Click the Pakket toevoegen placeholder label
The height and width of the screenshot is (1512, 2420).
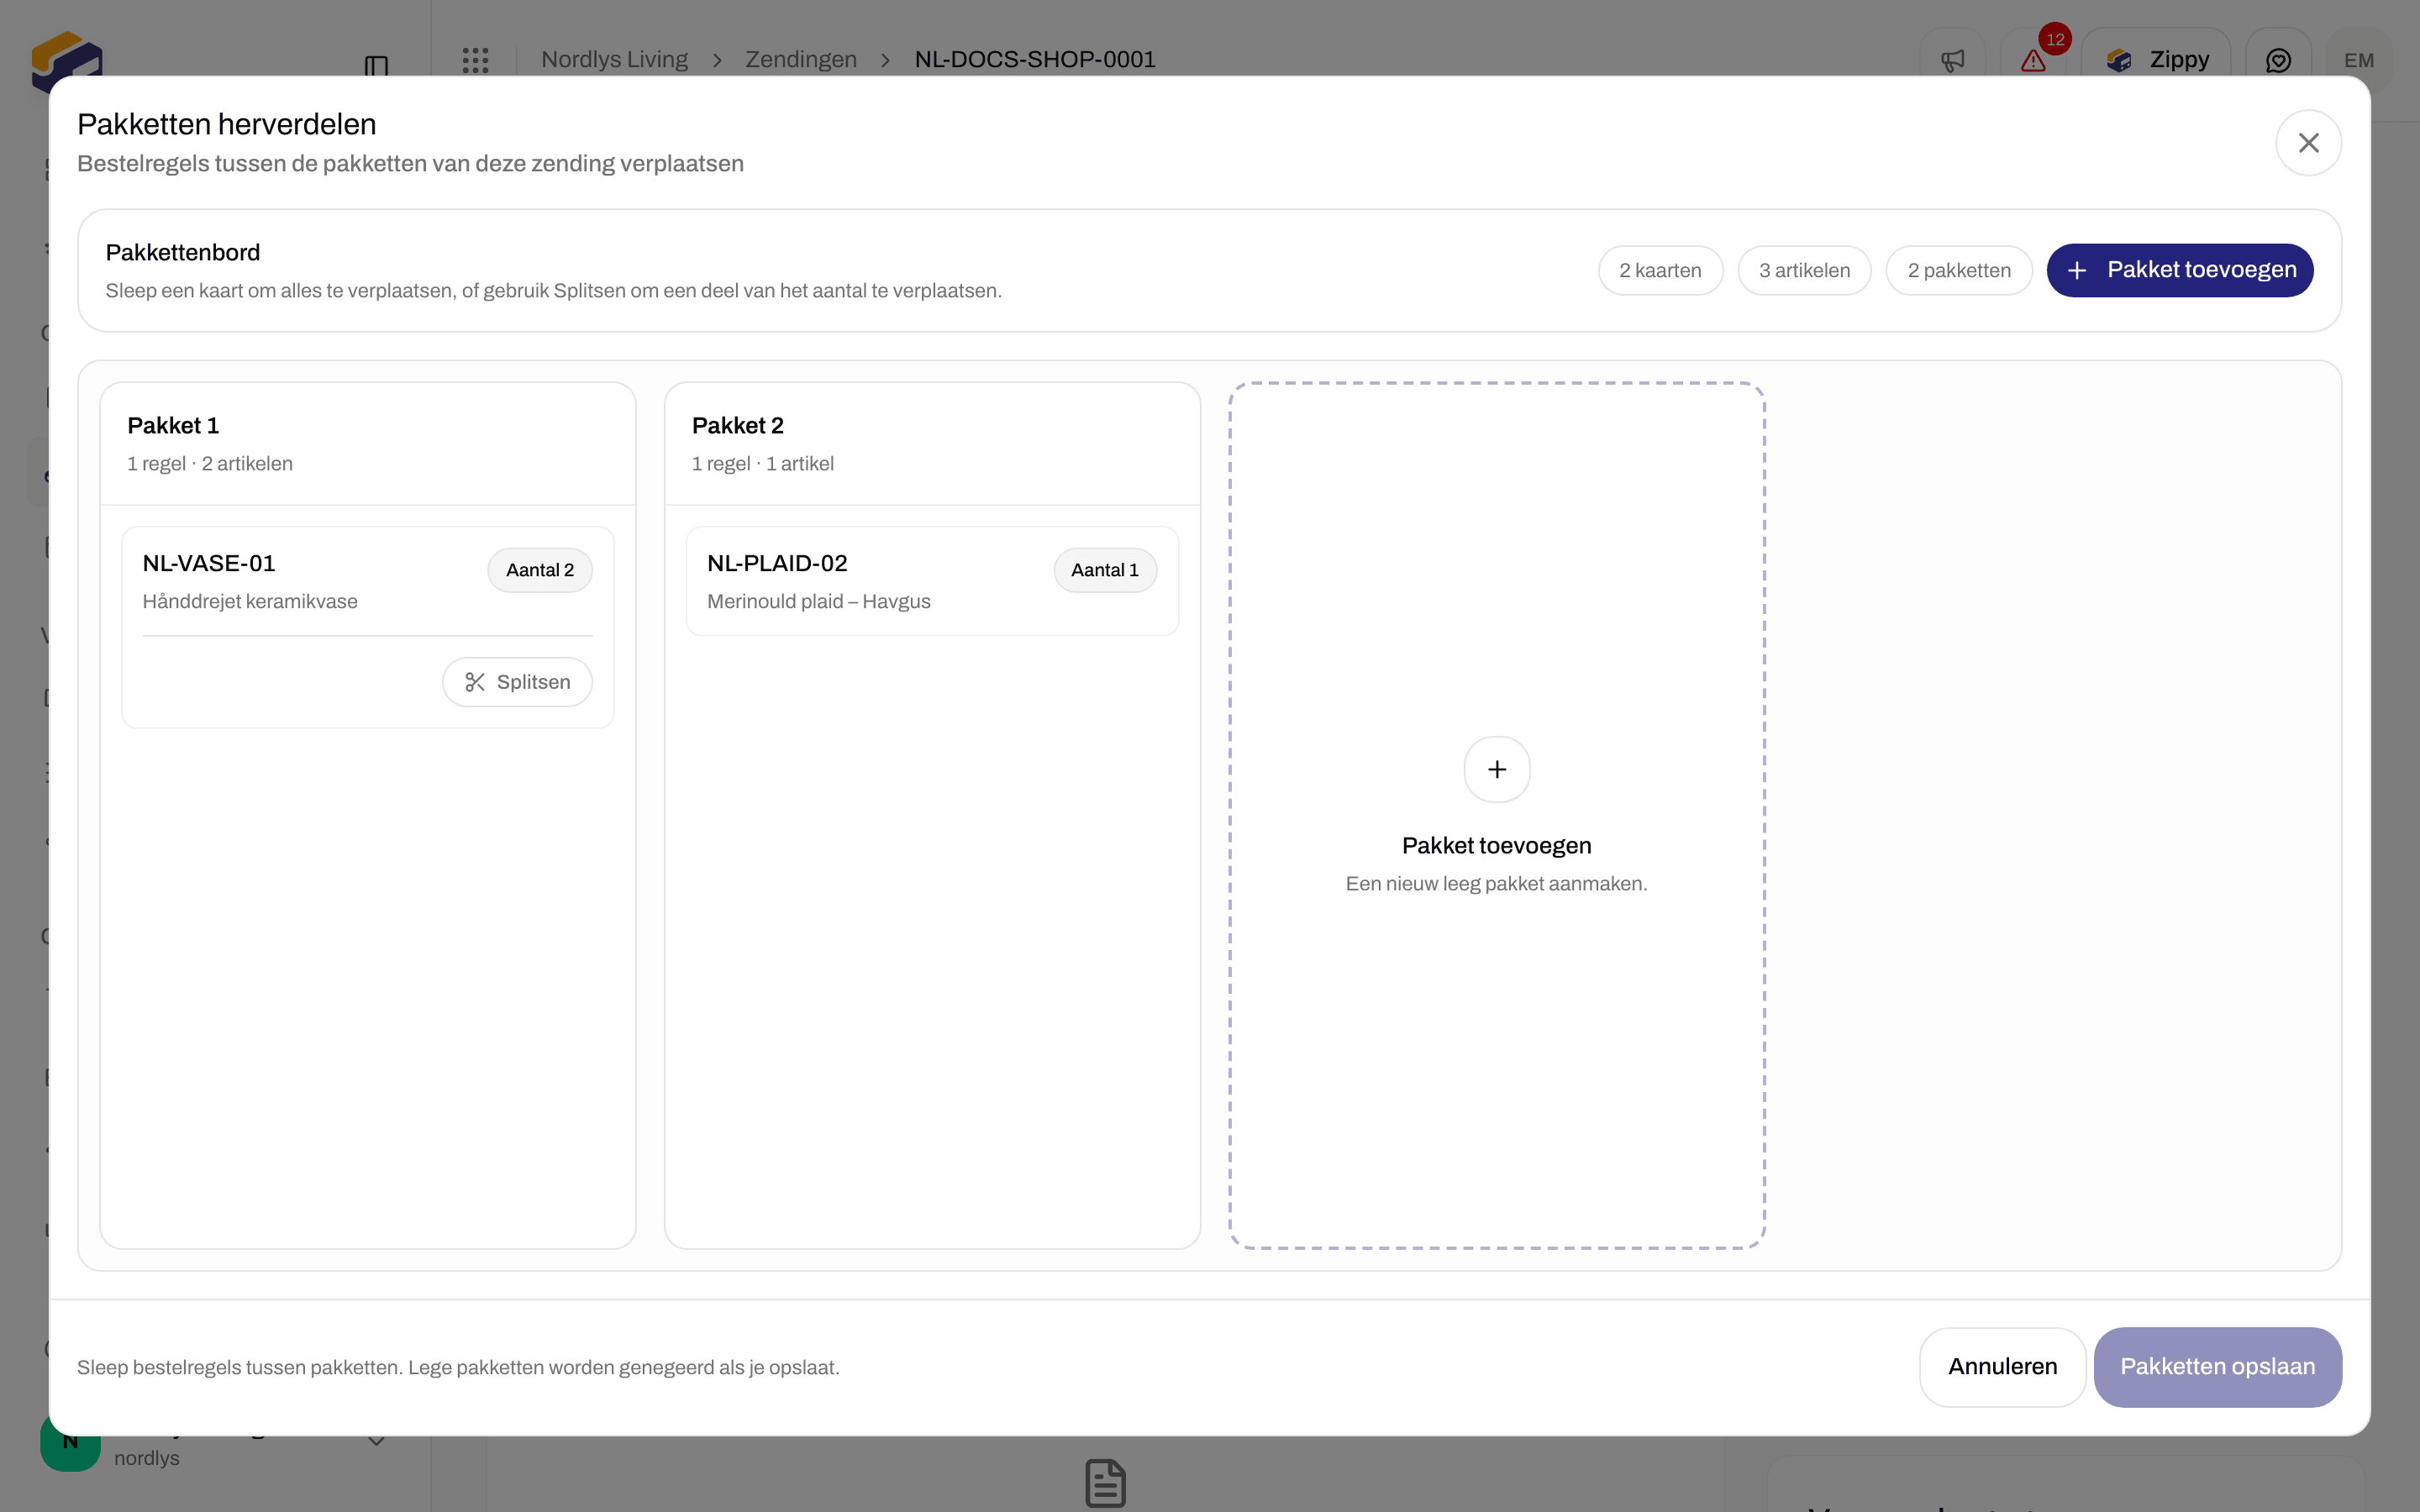pos(1496,845)
